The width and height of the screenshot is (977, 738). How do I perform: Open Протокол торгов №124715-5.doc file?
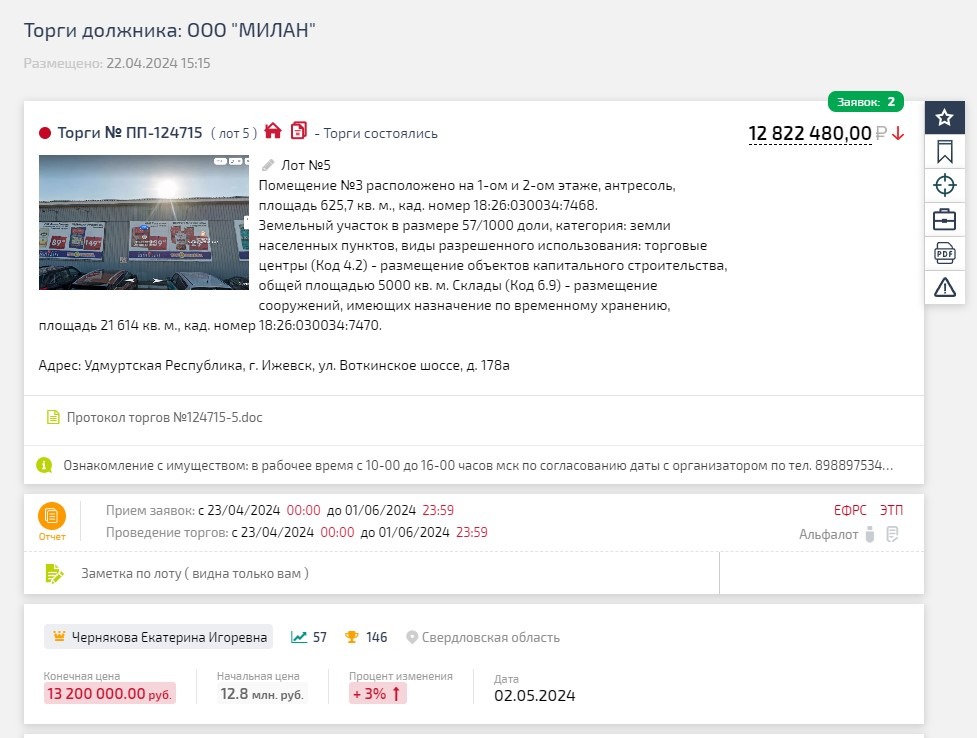(x=164, y=417)
